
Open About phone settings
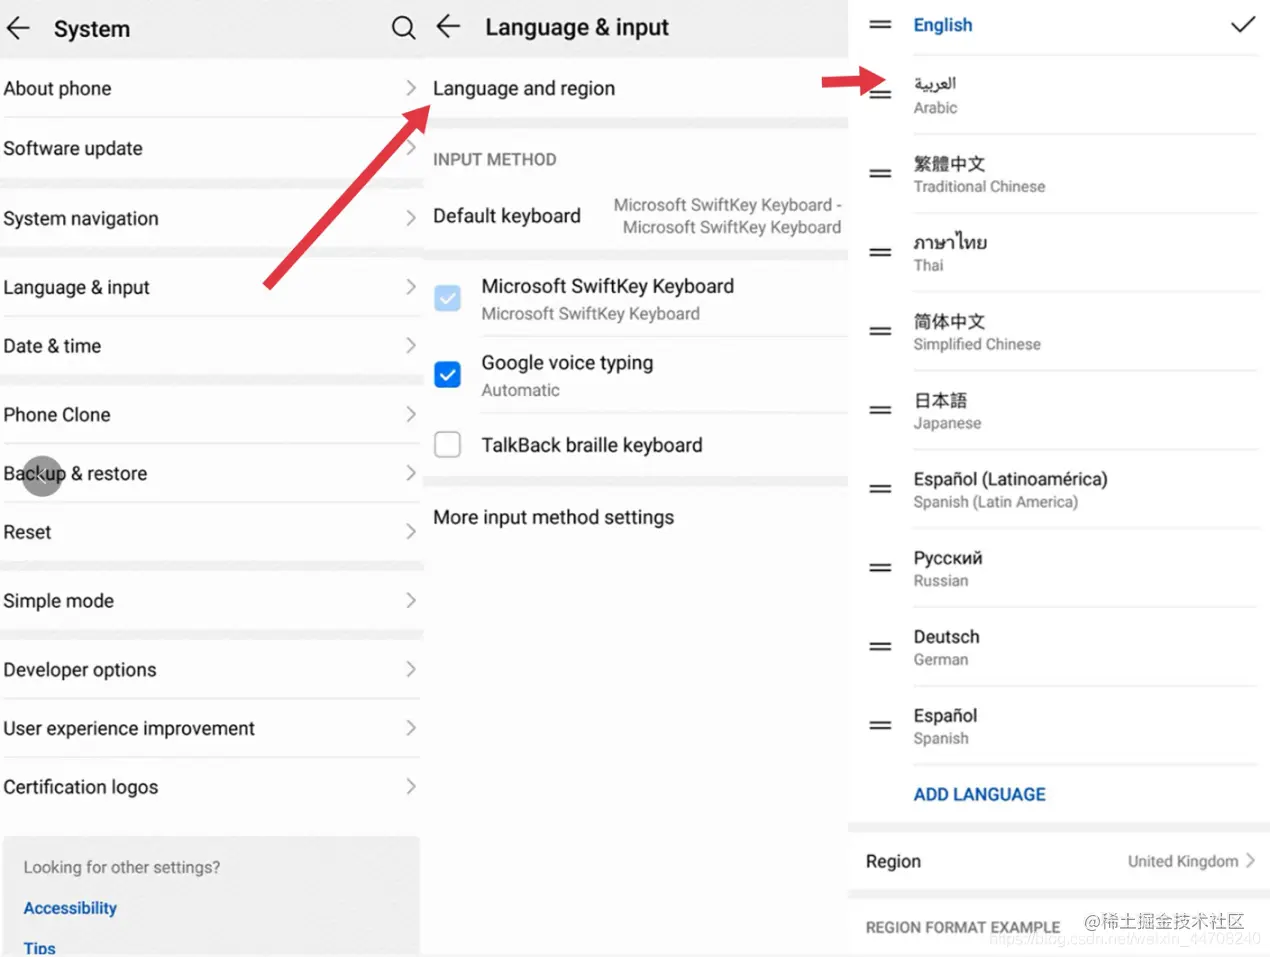click(x=211, y=88)
